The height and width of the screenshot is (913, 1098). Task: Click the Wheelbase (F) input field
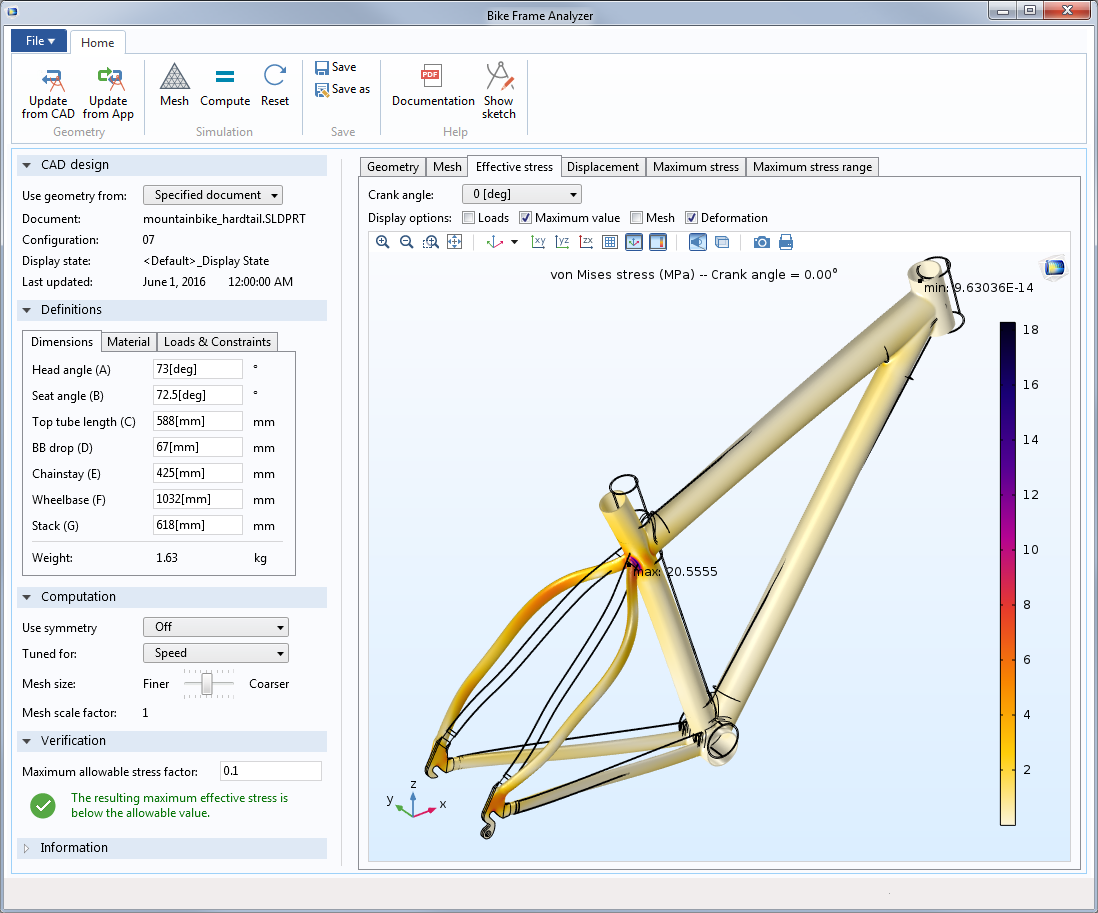coord(197,499)
